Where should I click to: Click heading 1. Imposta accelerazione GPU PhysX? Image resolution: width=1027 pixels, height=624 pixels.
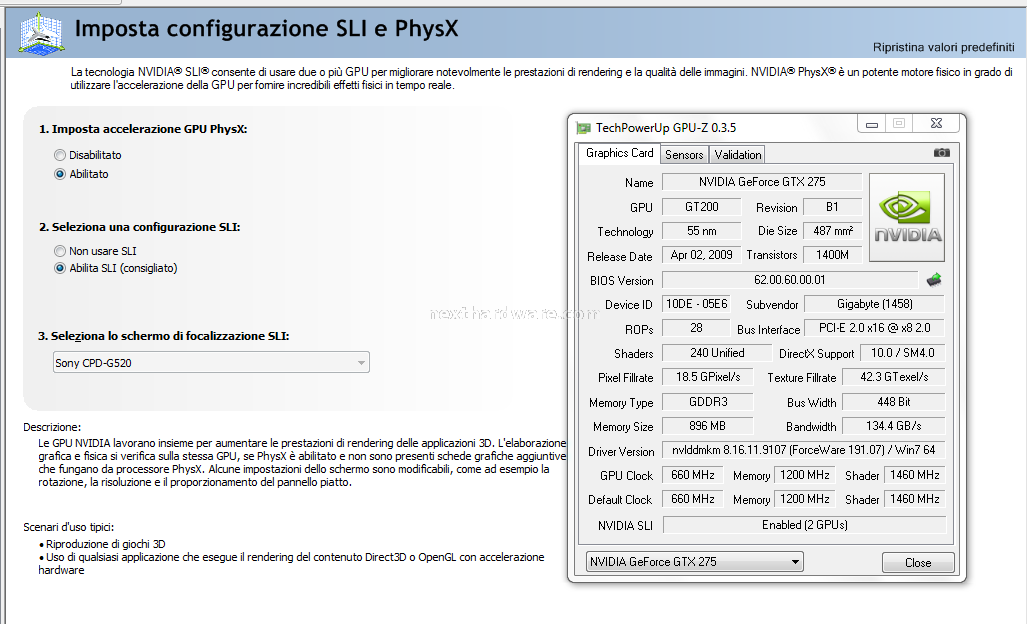(143, 129)
